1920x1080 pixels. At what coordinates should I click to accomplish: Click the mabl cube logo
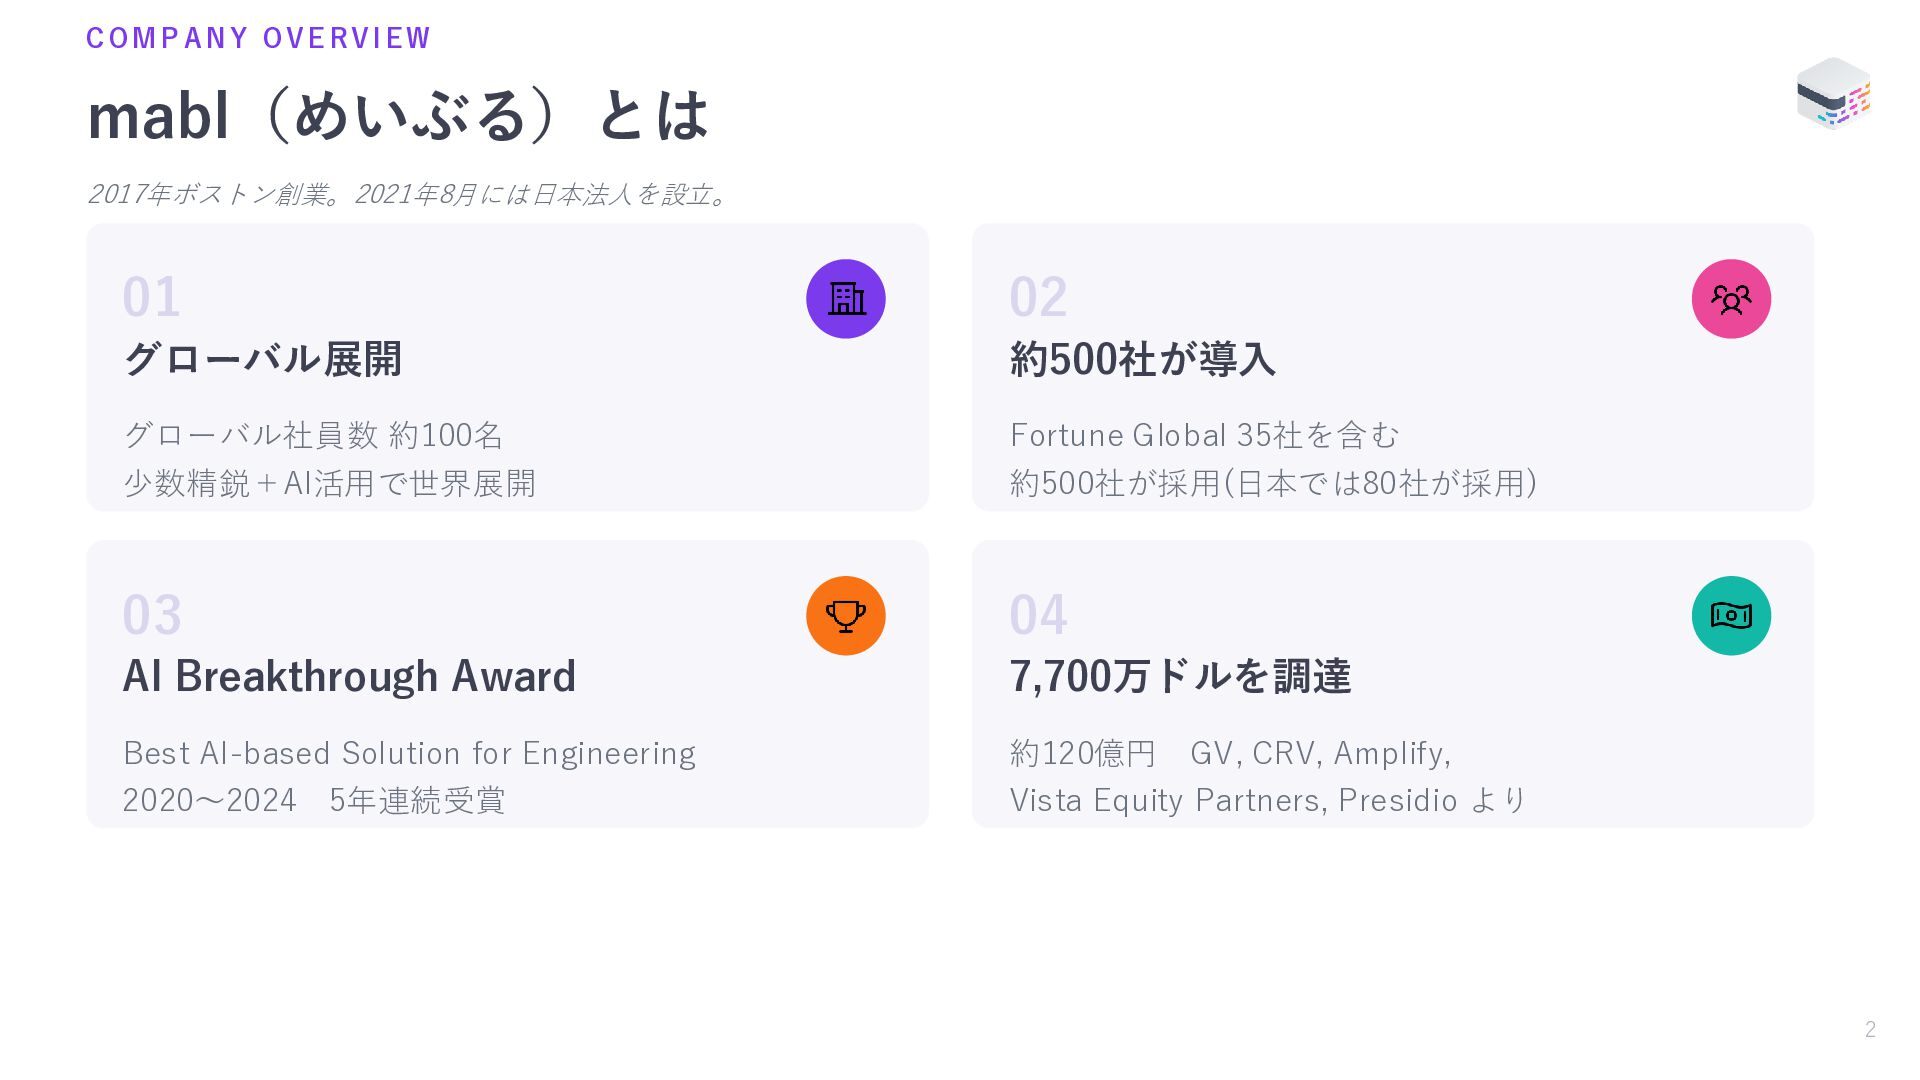click(1833, 93)
